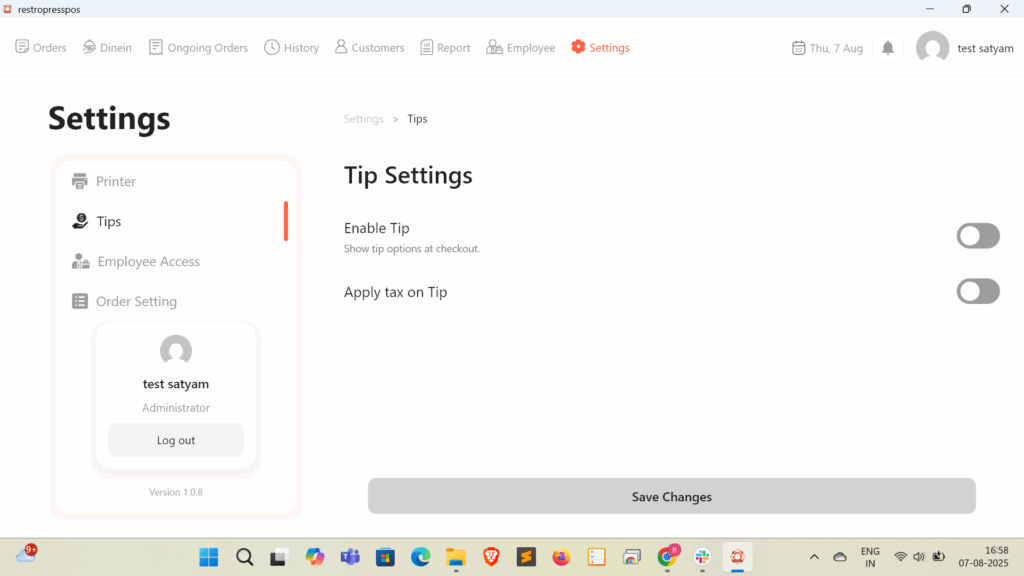Enable the Apply tax on Tip switch
Screen dimensions: 1024x576
[x=977, y=291]
